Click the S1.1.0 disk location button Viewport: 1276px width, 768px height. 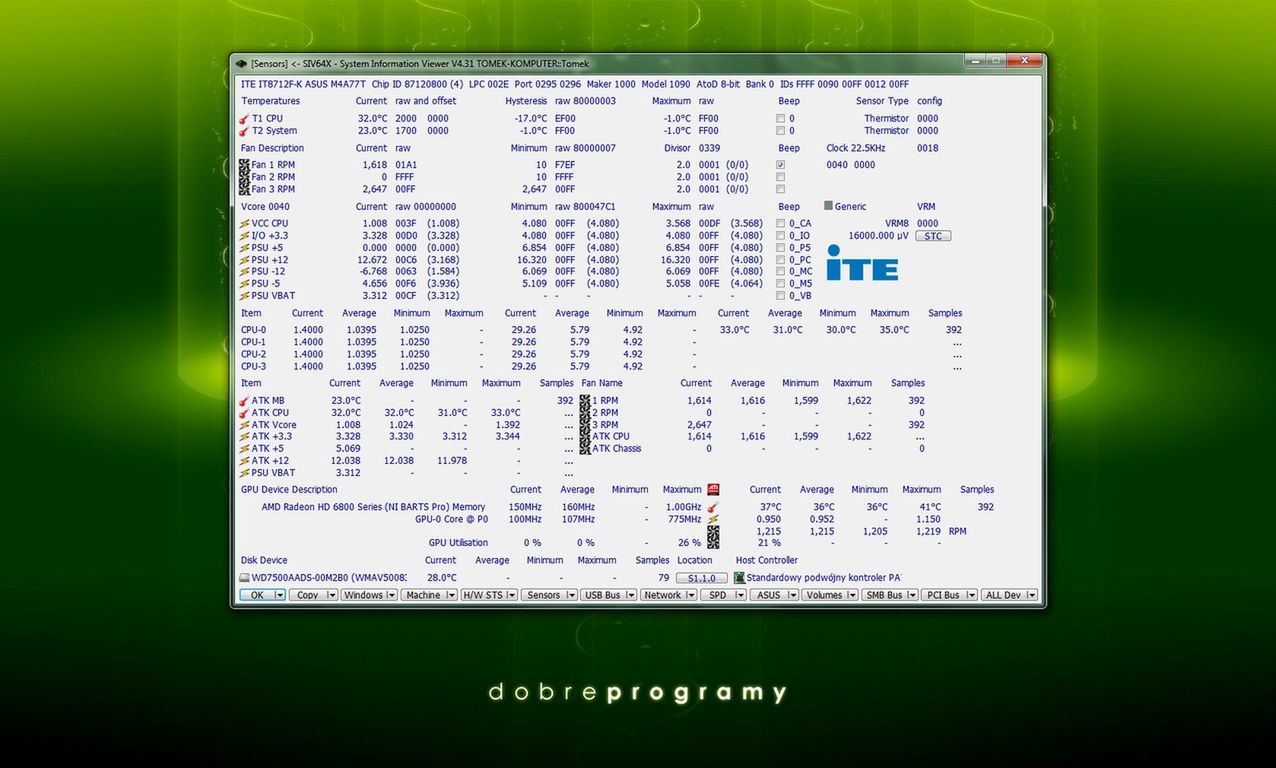702,578
